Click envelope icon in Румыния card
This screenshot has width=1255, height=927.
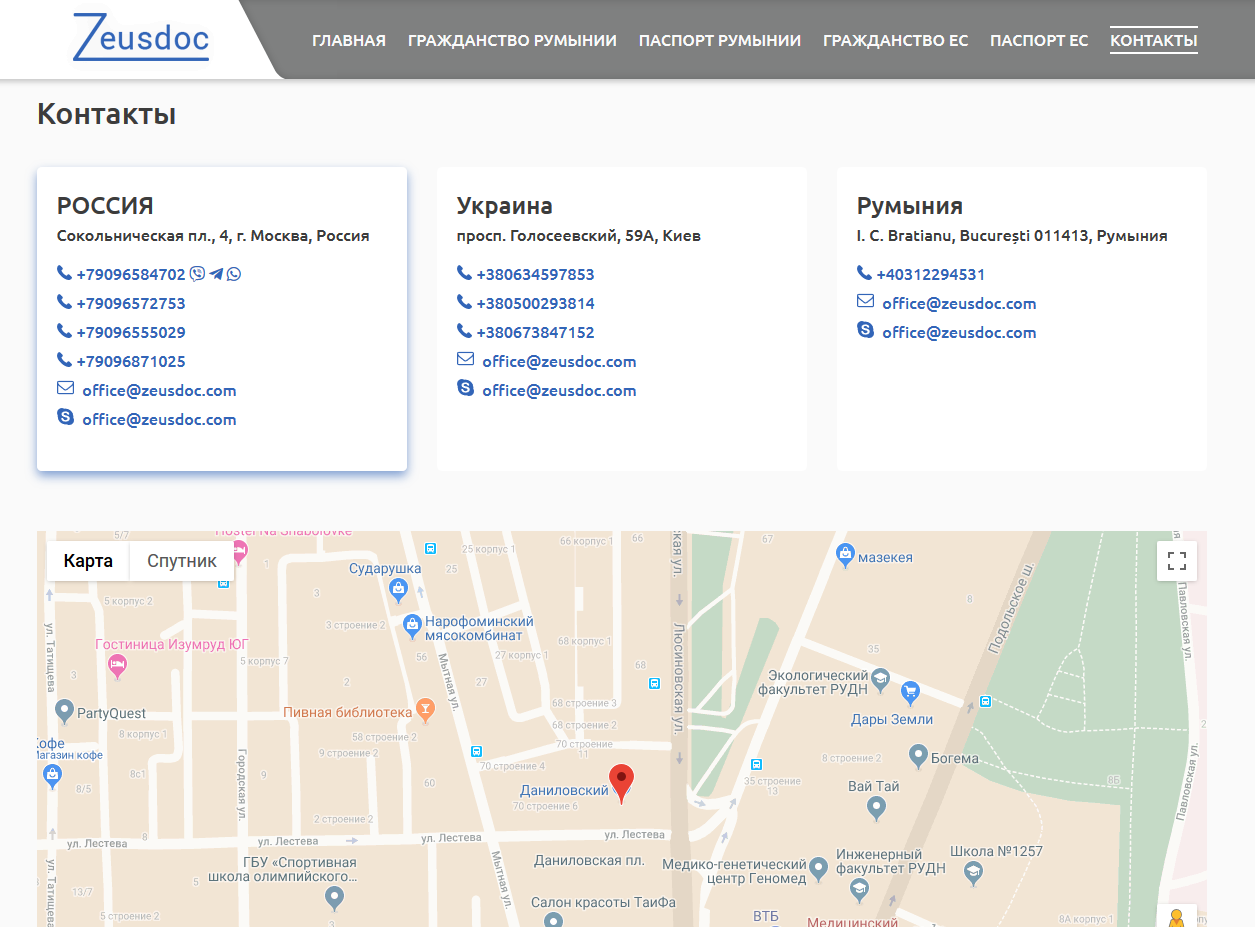(865, 301)
